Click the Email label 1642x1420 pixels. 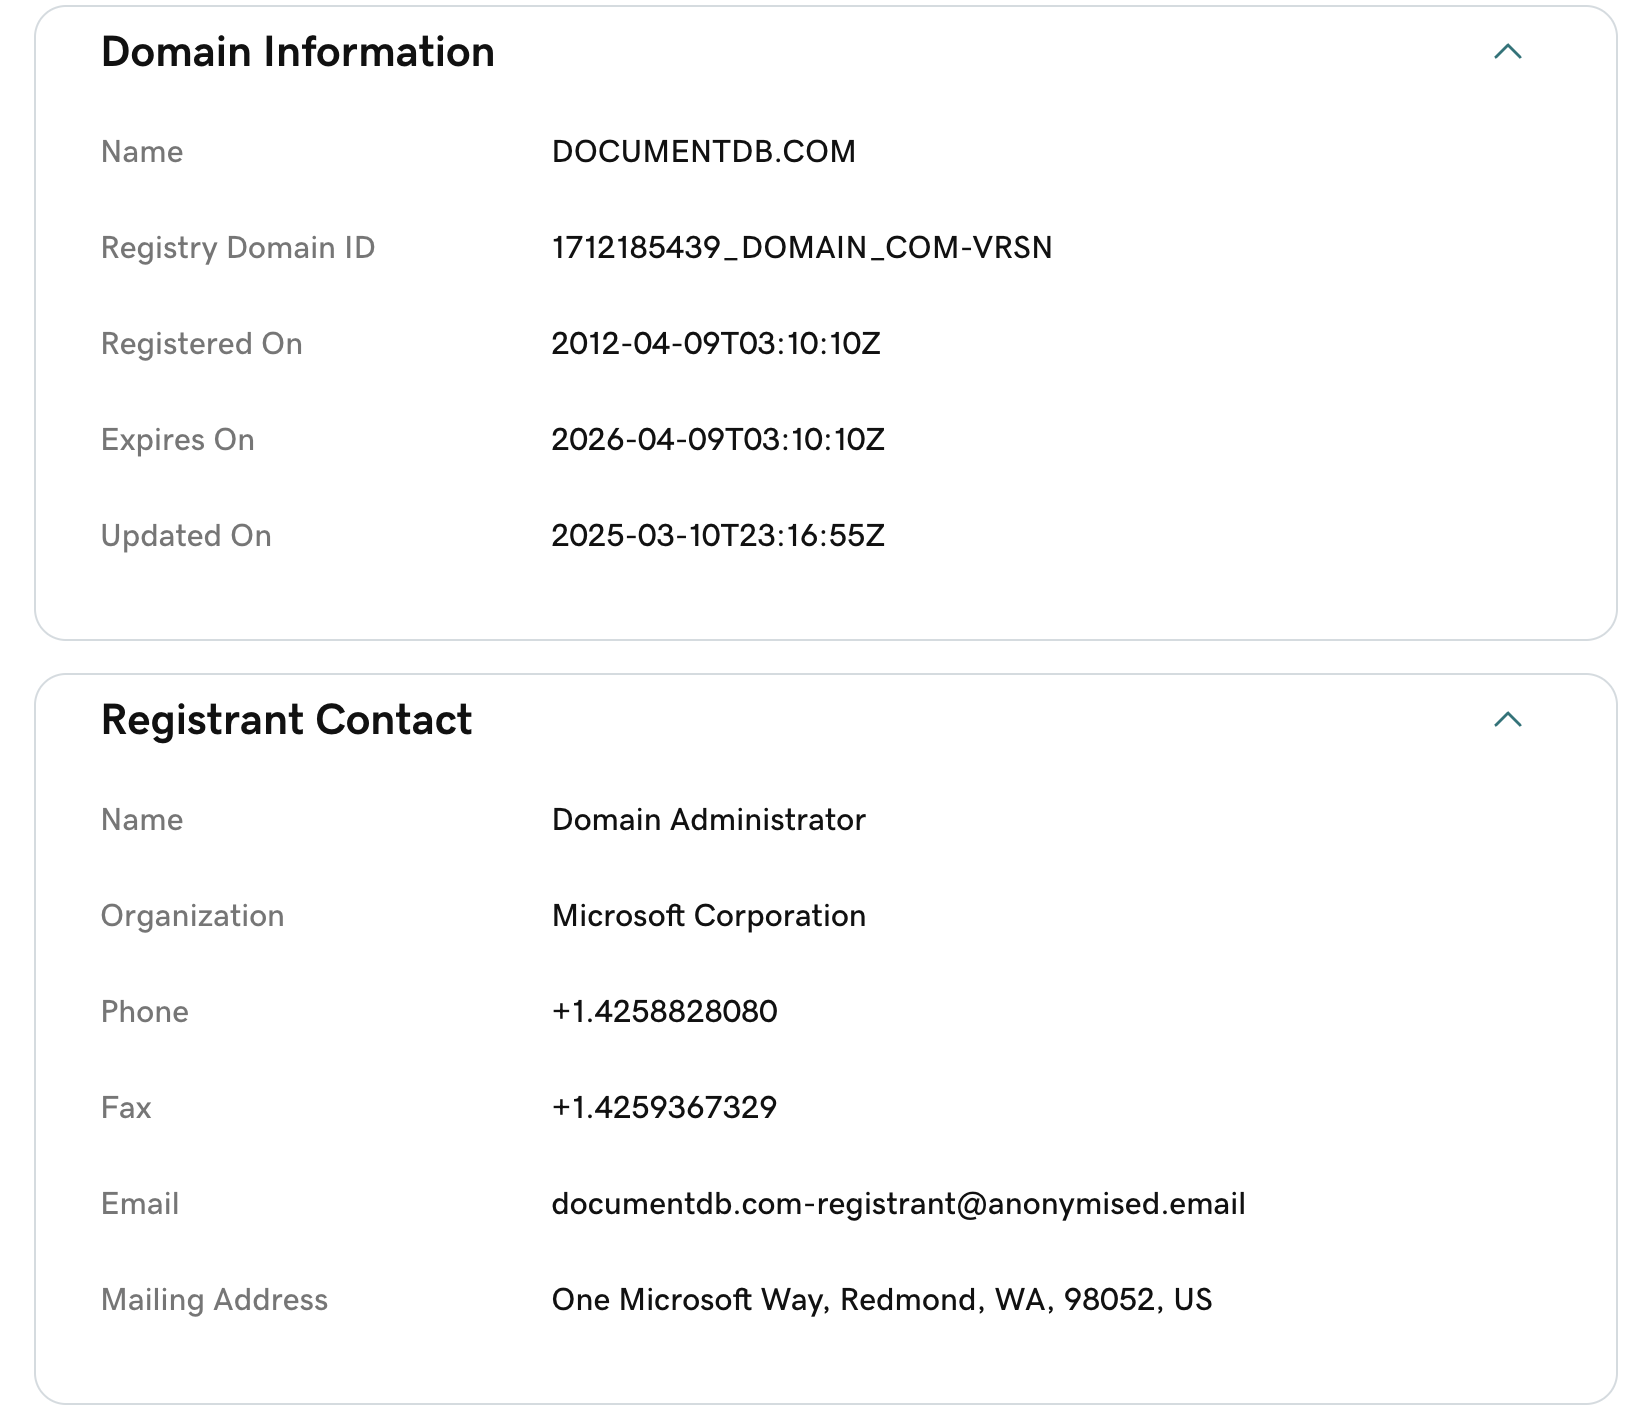(140, 1204)
